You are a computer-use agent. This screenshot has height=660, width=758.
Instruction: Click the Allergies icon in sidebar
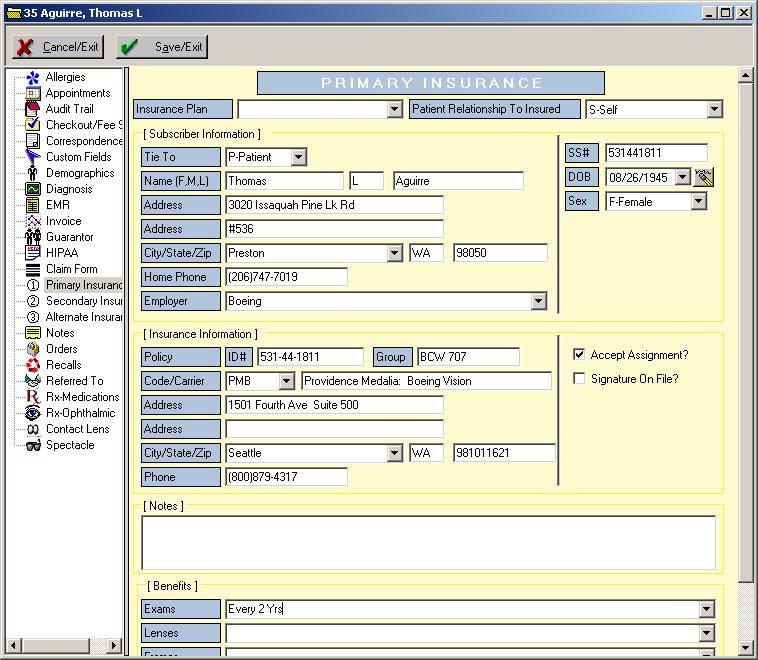[33, 77]
